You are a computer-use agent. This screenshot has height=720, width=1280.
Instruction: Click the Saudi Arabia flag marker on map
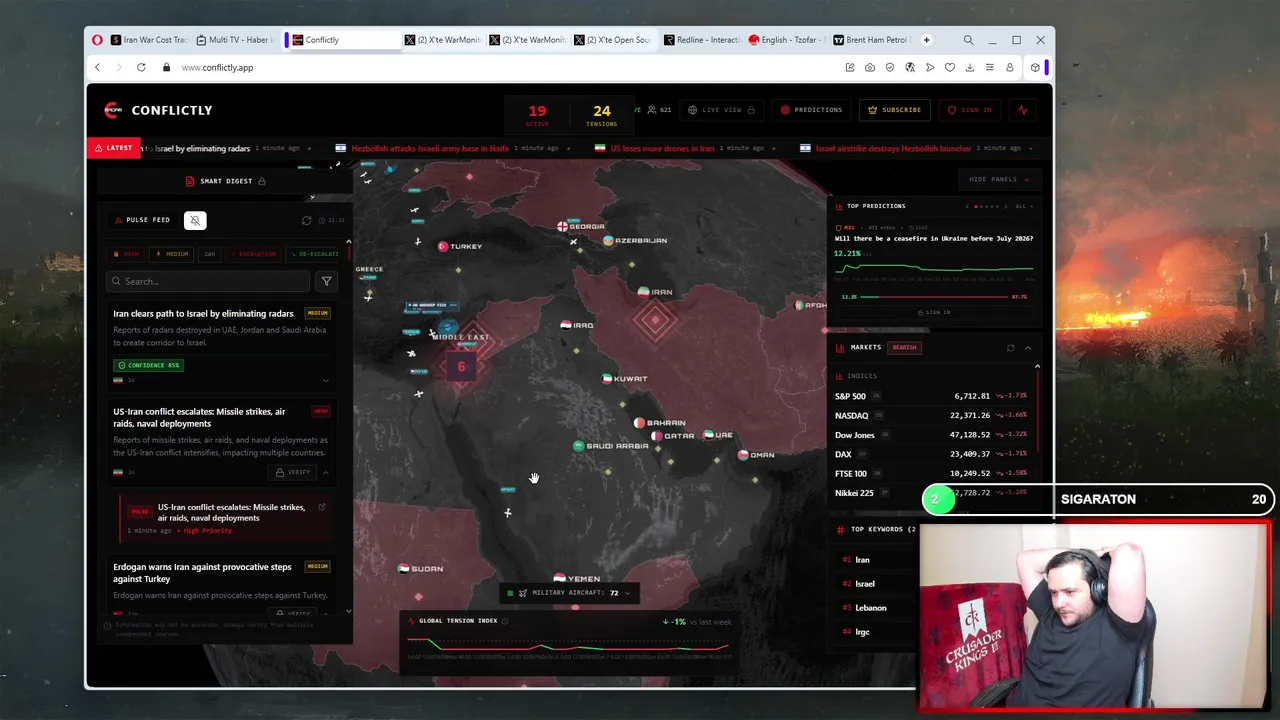pyautogui.click(x=578, y=446)
